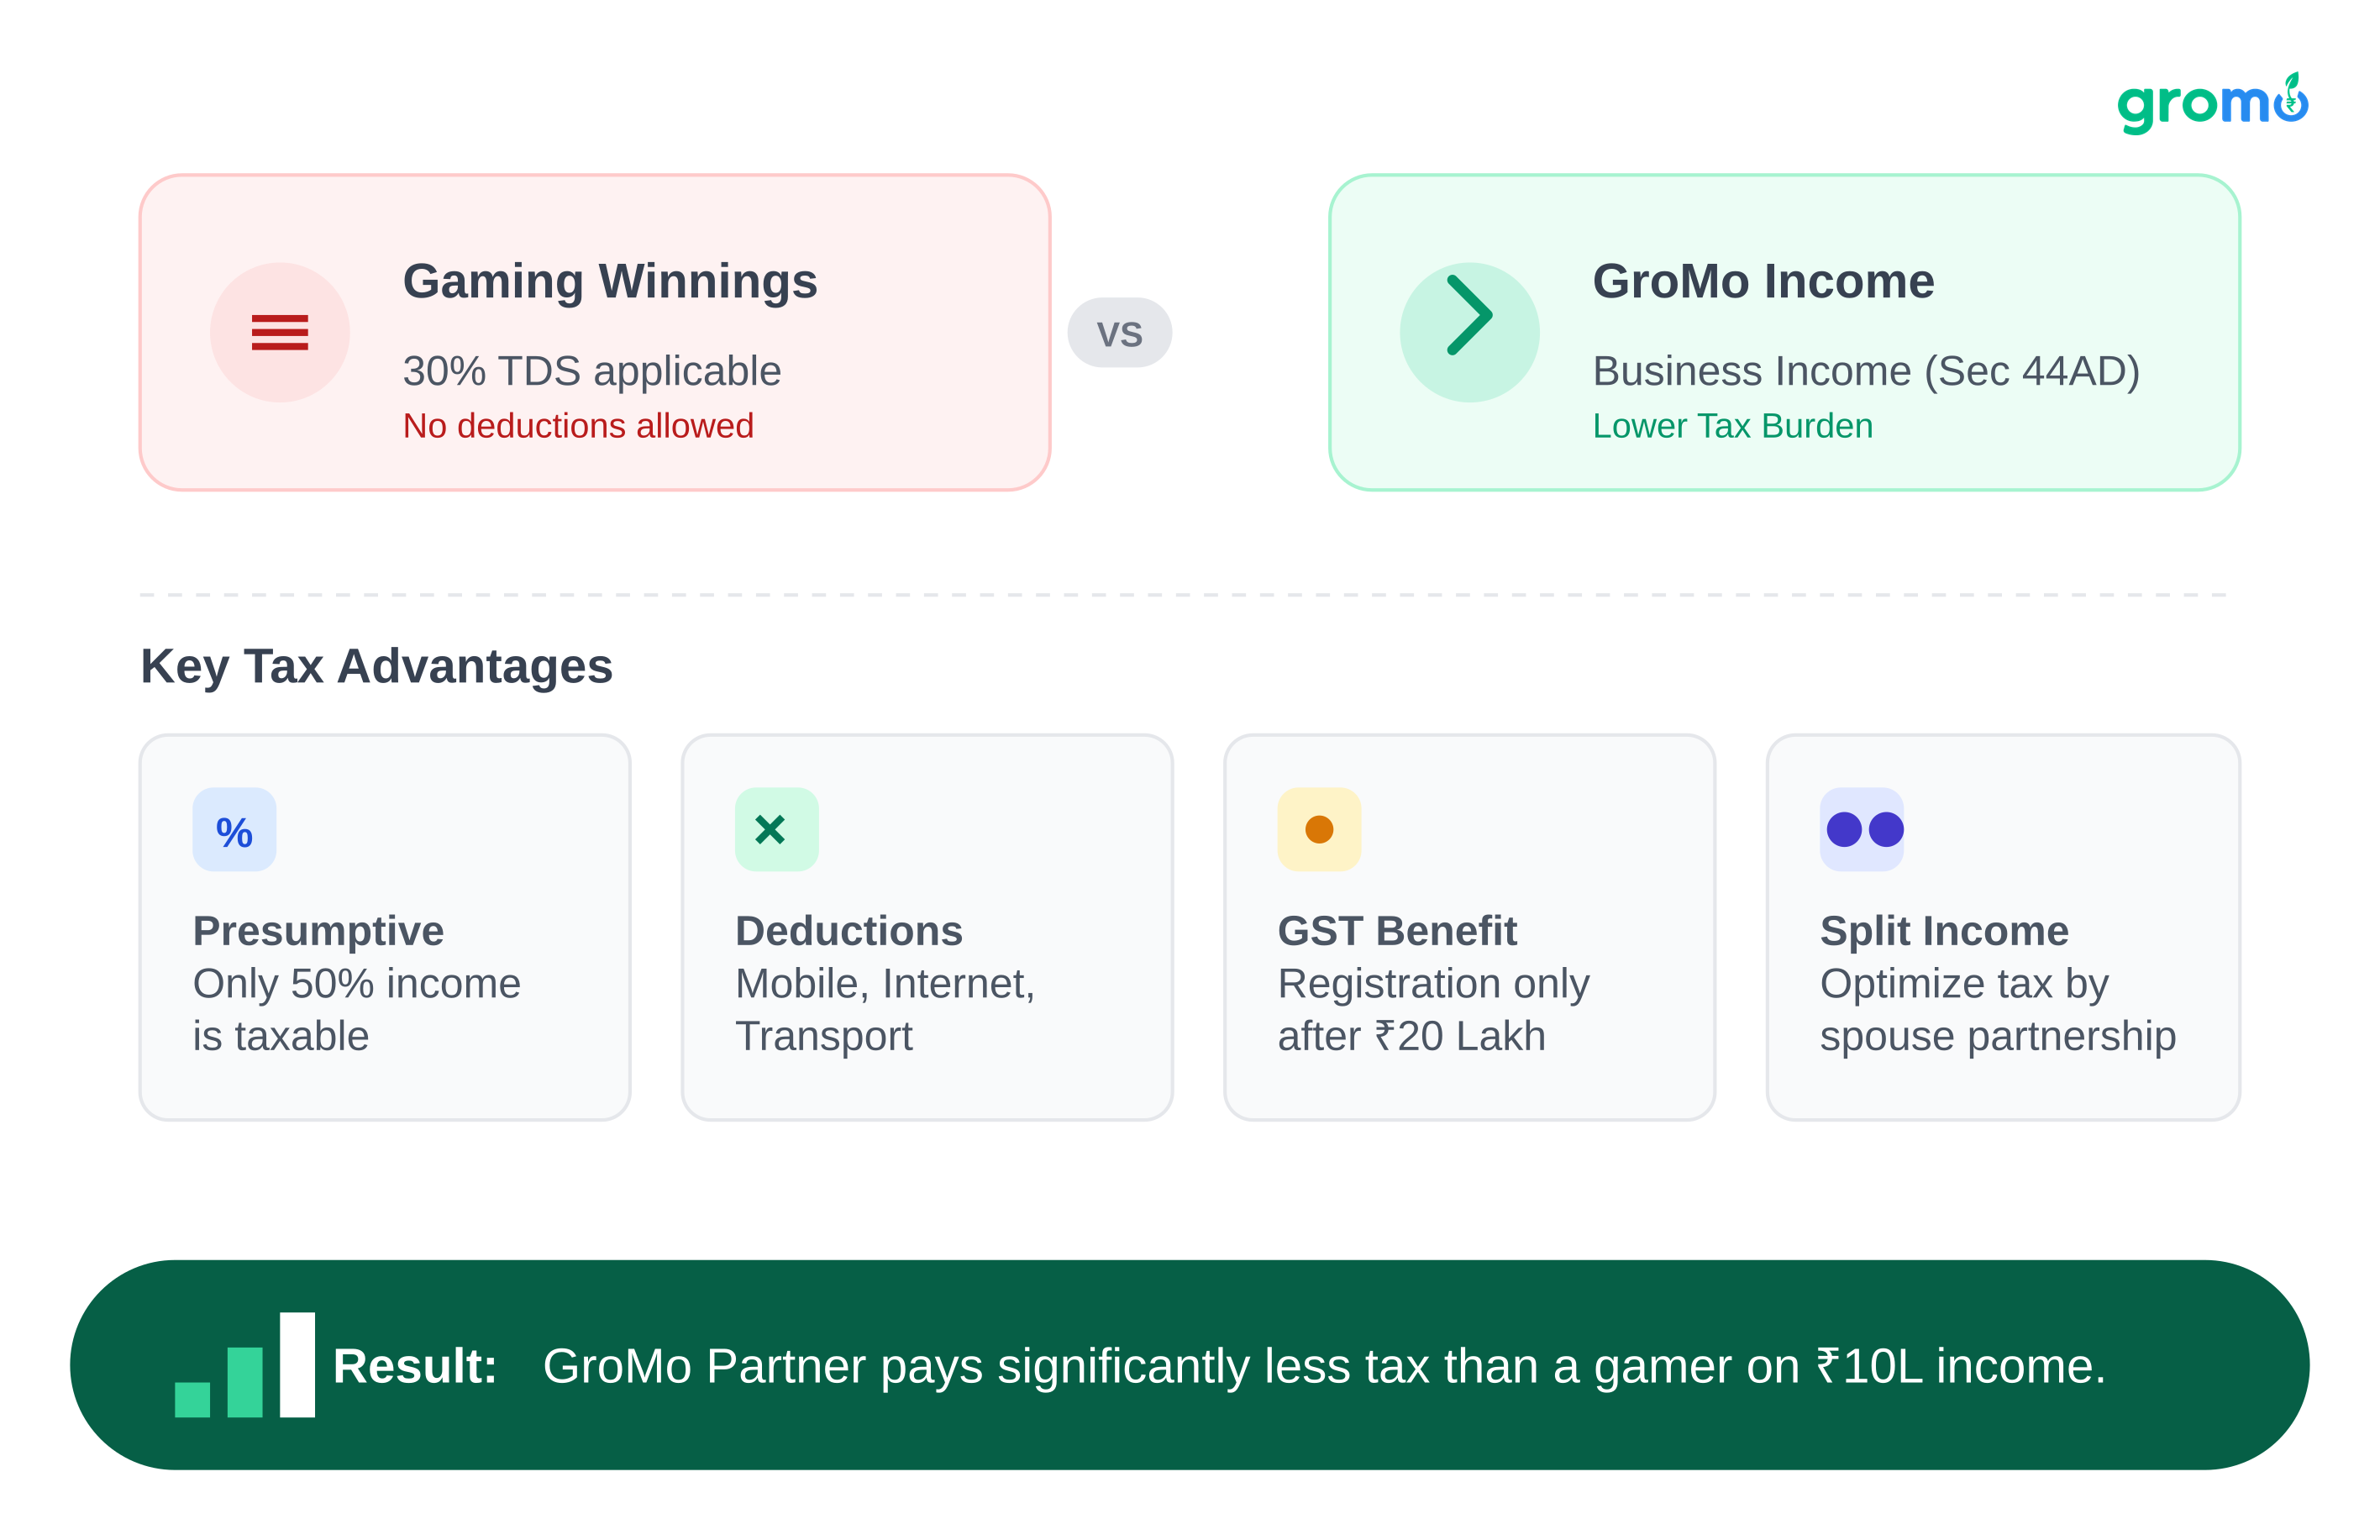Click the Lower Tax Burden text

[x=1732, y=426]
